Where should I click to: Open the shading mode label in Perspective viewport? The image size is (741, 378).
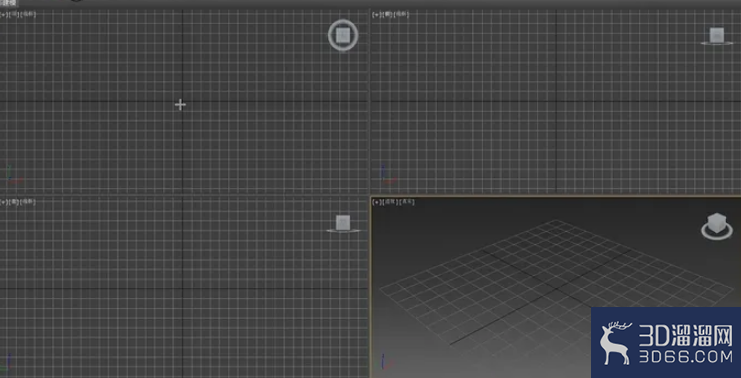407,202
